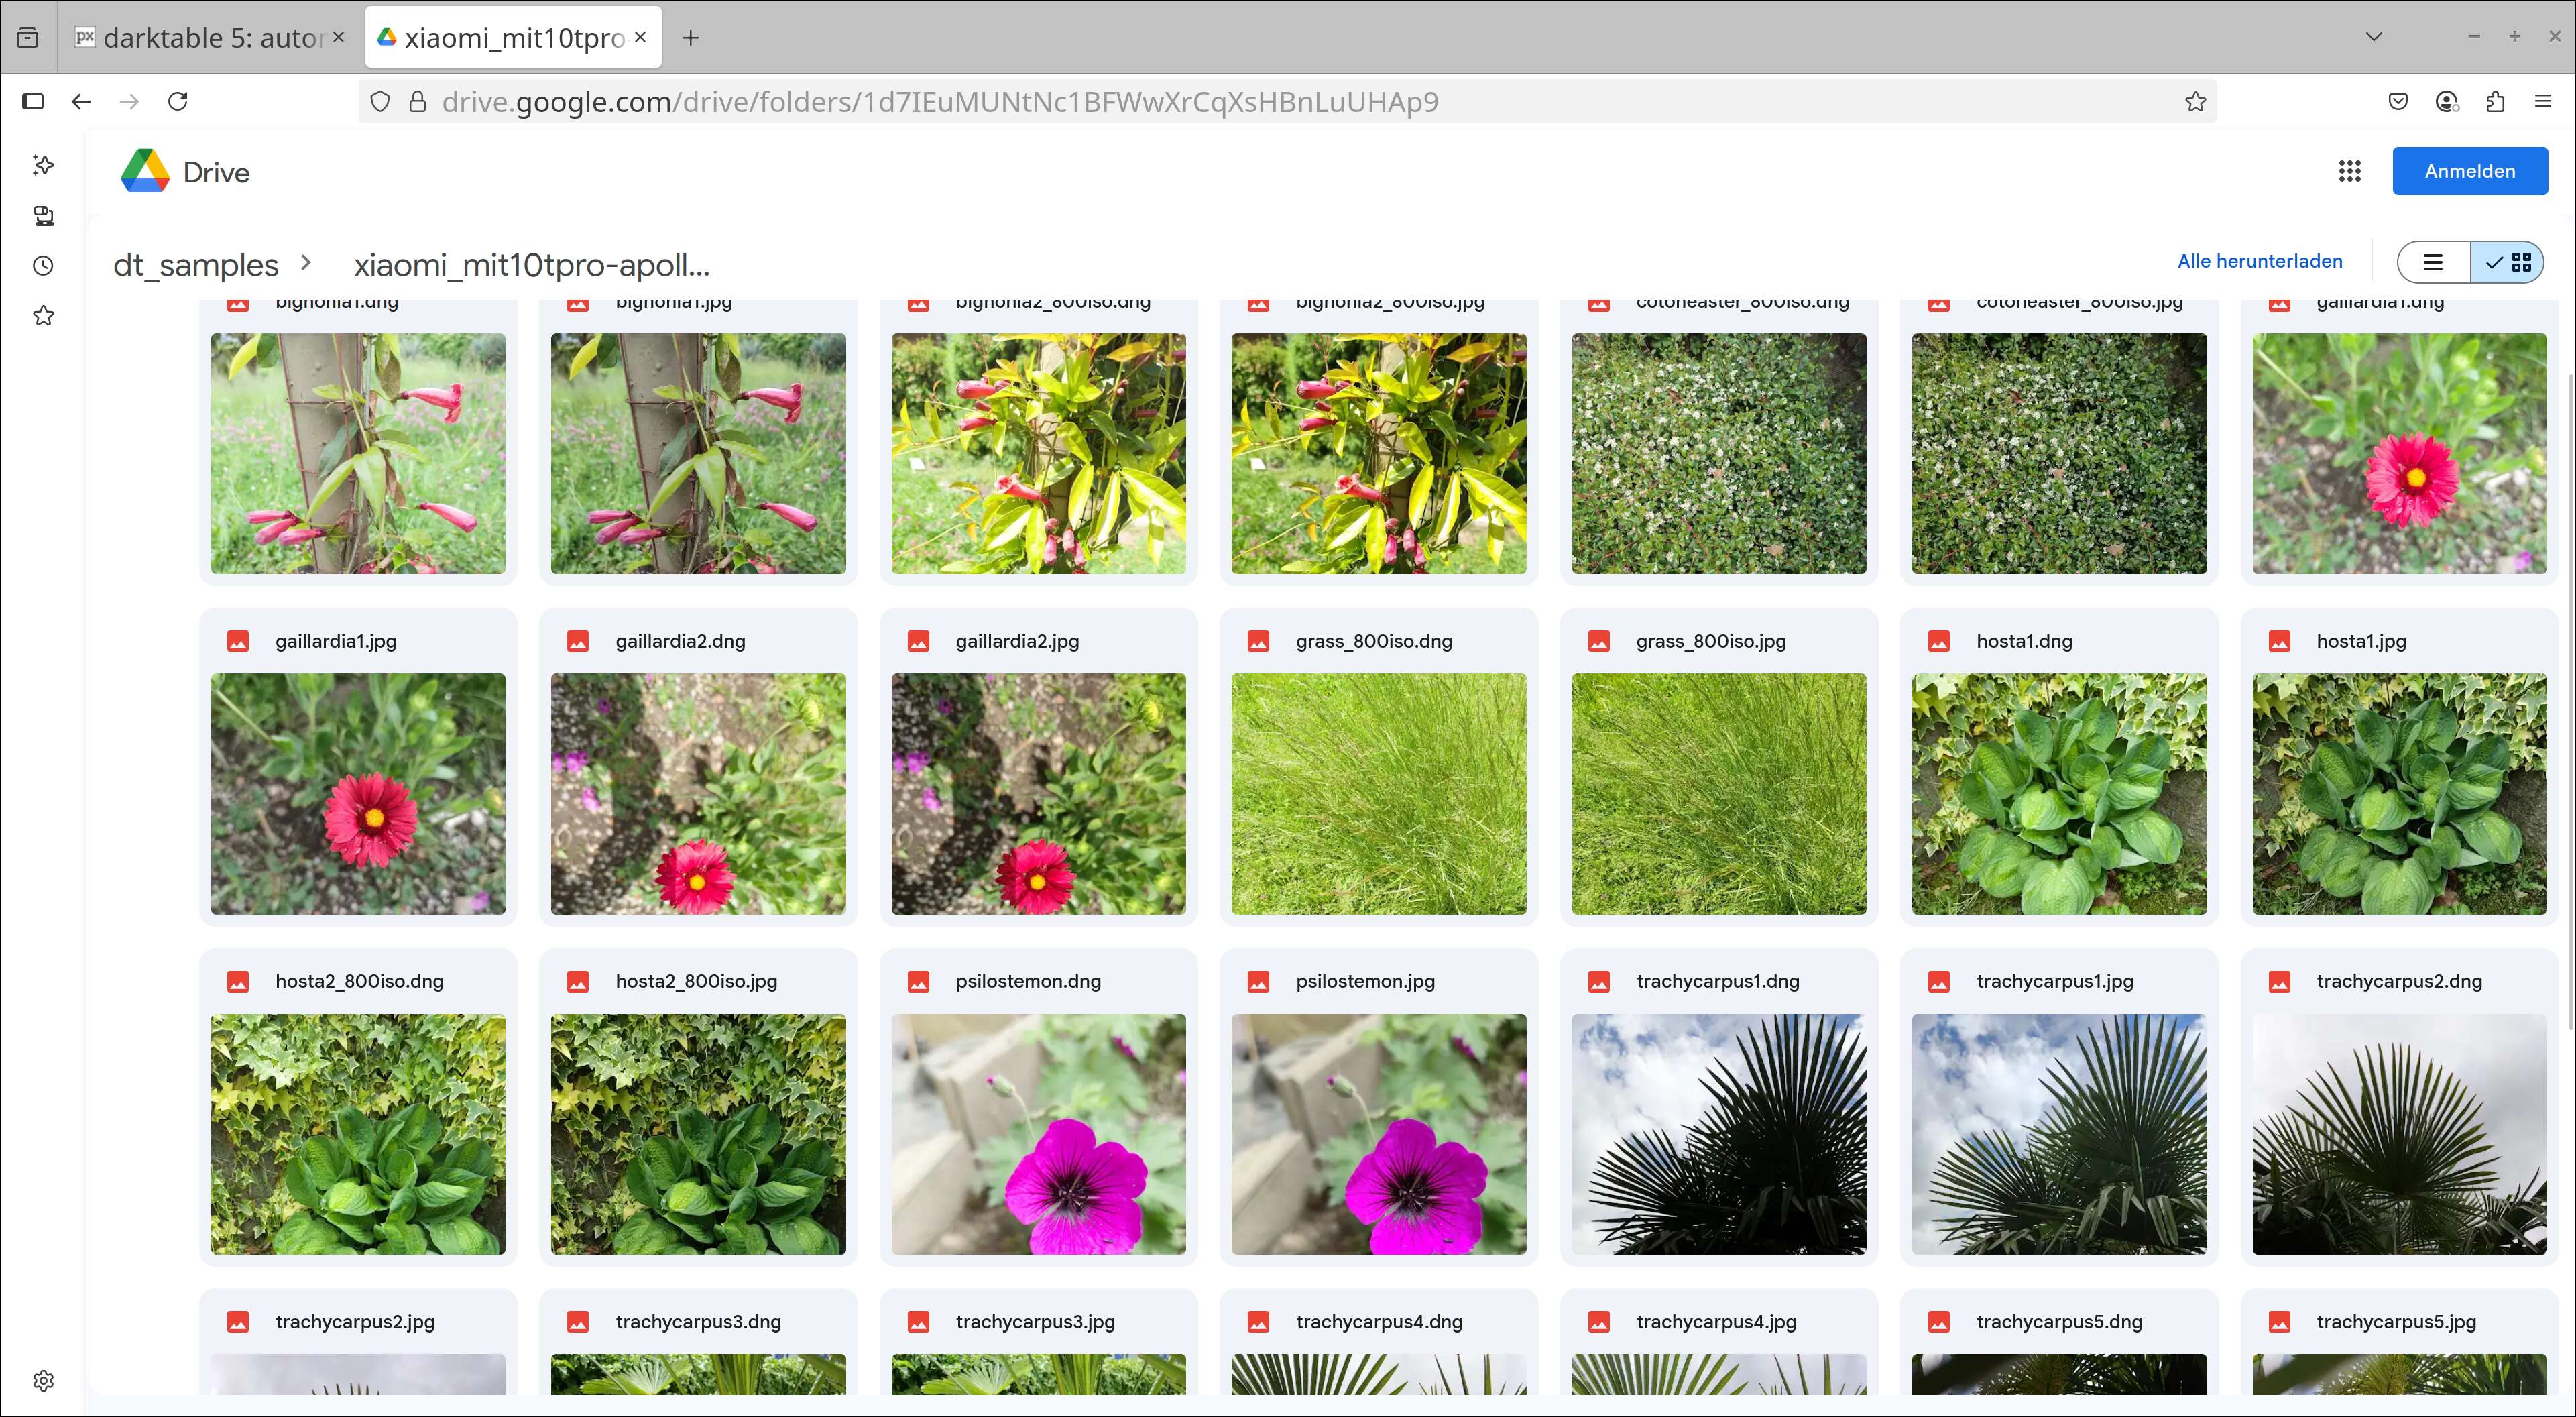Open Firefox View tab overview icon

point(28,37)
